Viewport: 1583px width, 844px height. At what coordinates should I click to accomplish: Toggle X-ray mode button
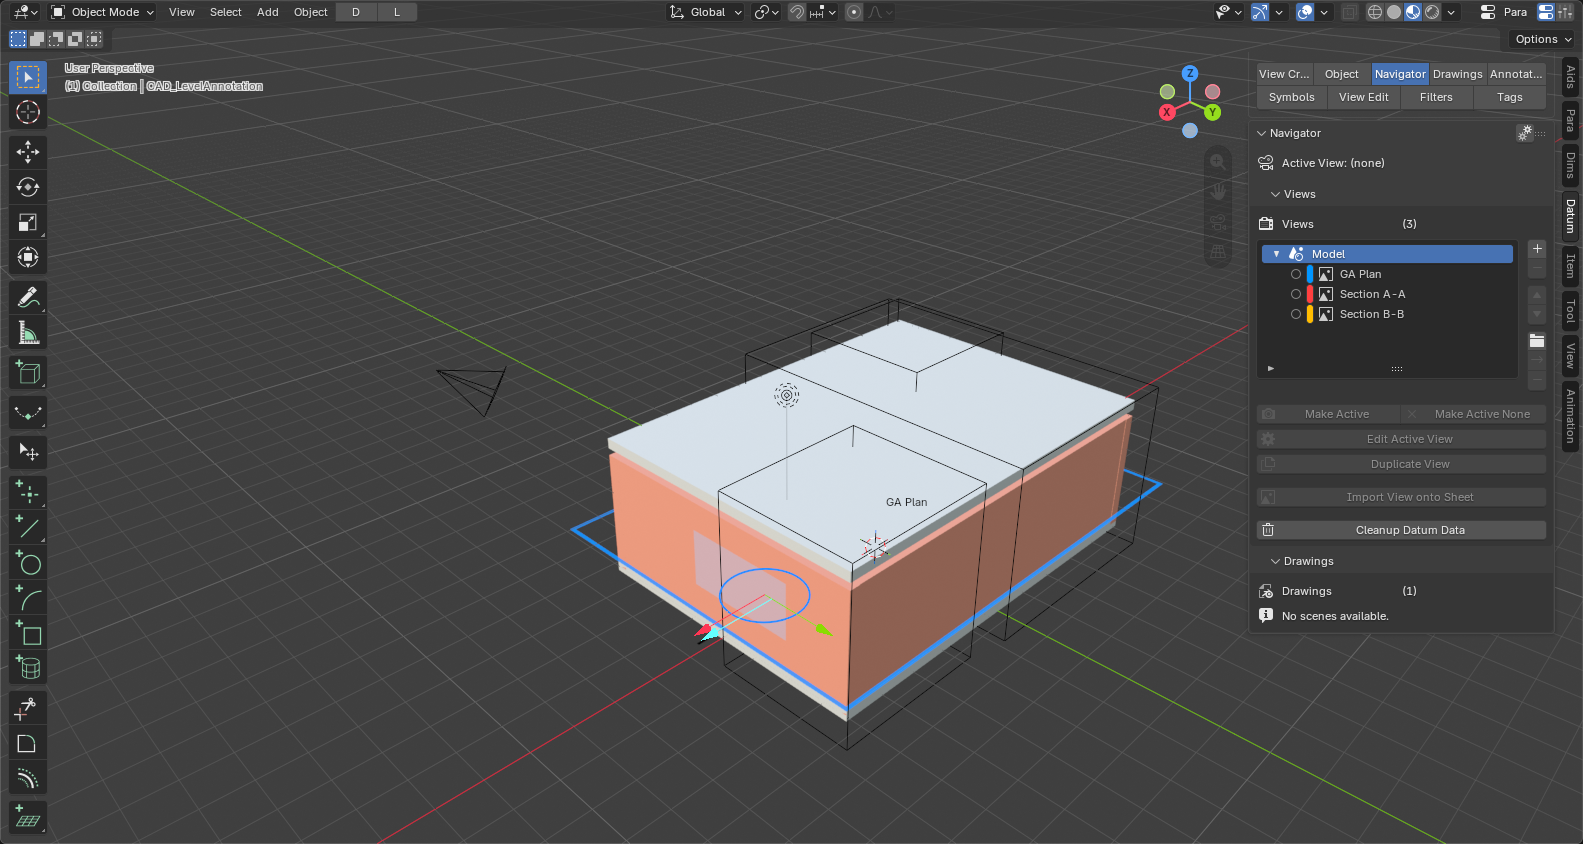pyautogui.click(x=1350, y=12)
